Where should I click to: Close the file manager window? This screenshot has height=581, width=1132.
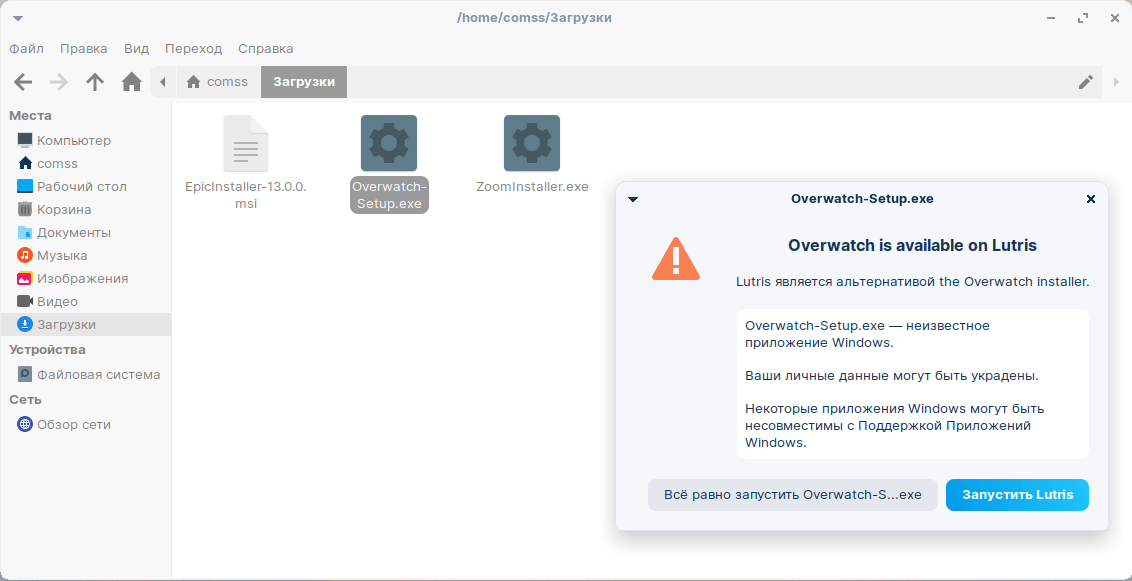pos(1115,18)
